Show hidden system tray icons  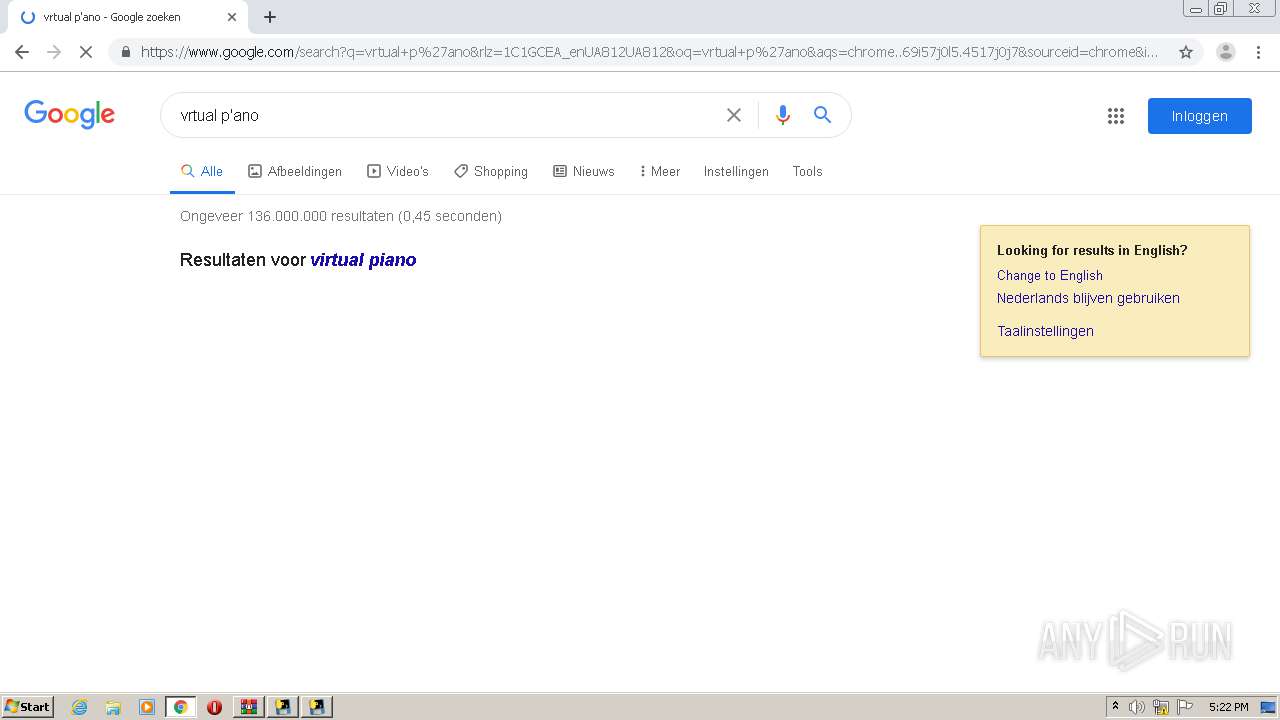tap(1116, 707)
